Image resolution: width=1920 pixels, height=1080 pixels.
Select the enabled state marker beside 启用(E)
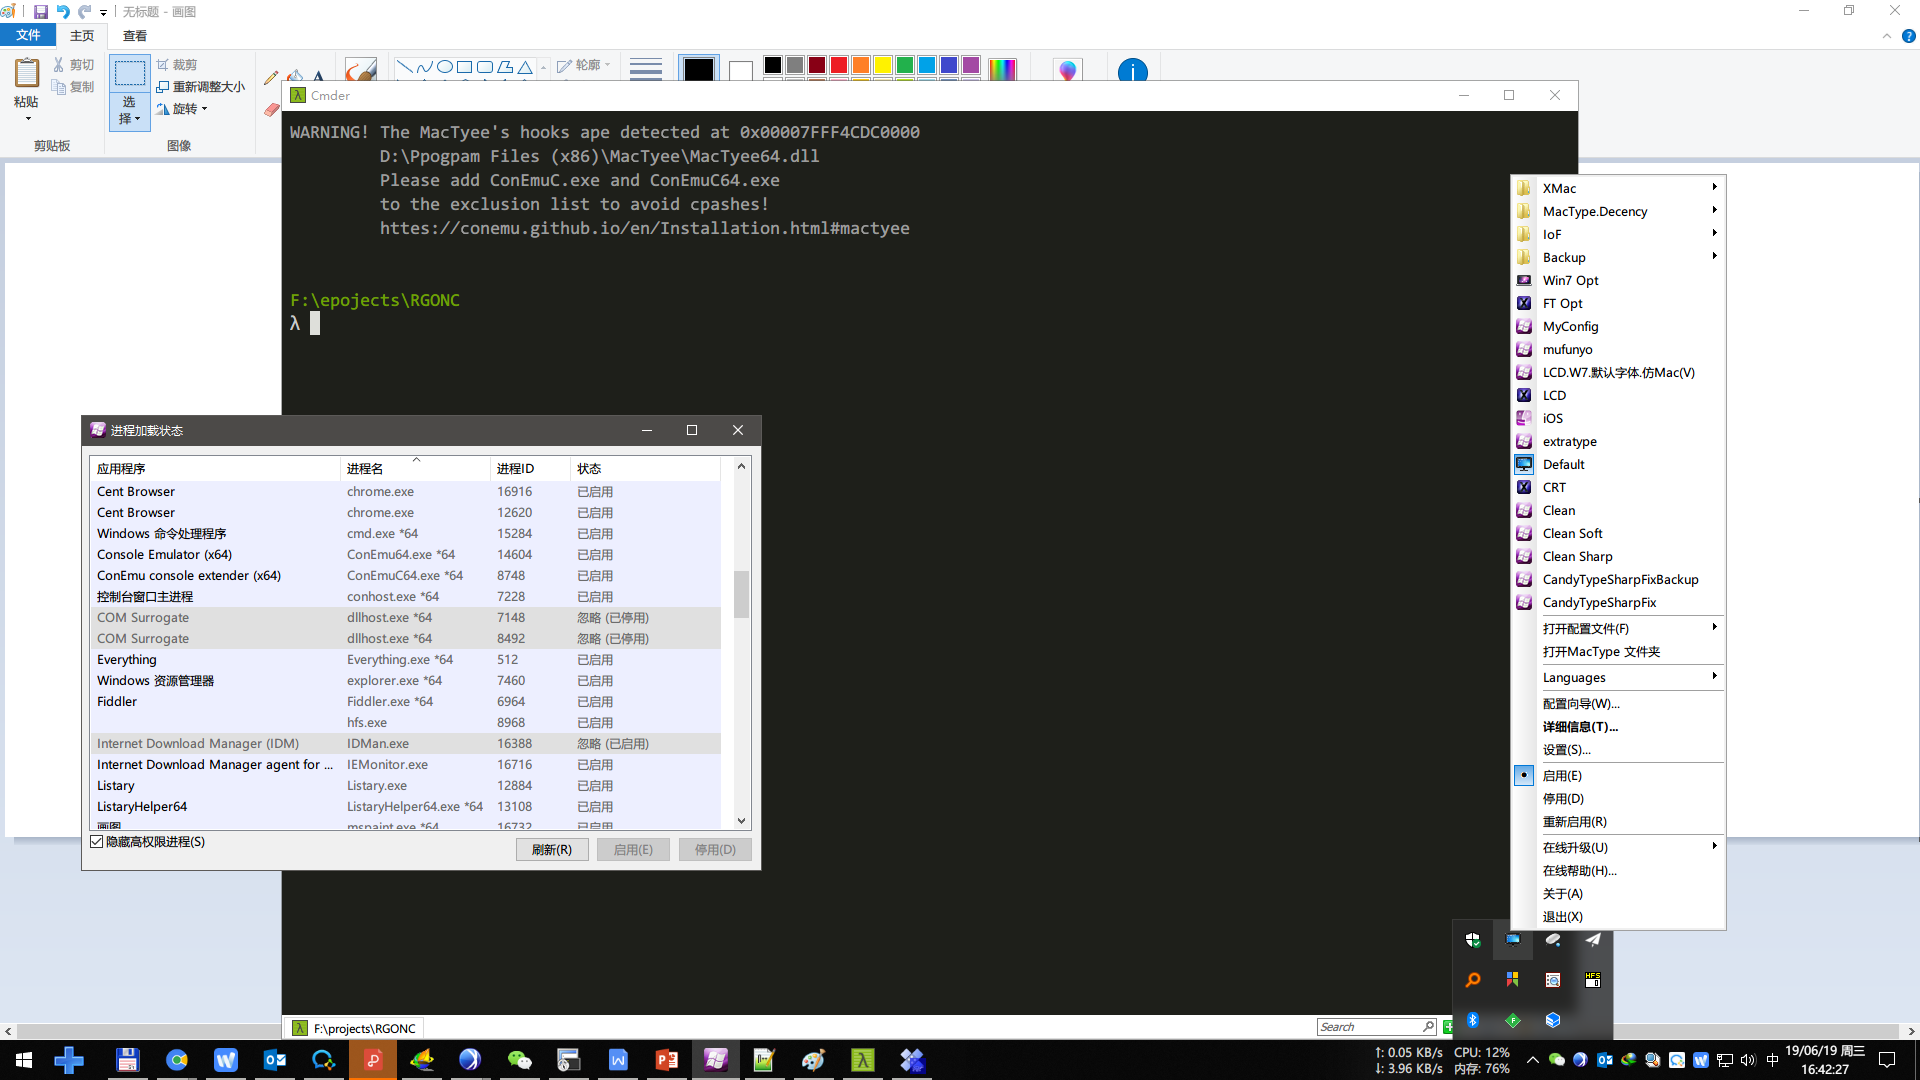pos(1523,775)
